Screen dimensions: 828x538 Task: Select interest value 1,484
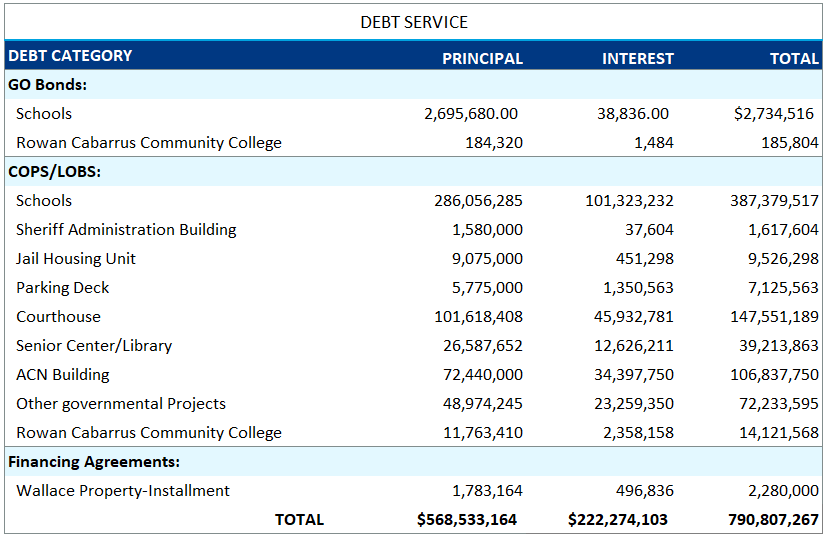654,143
